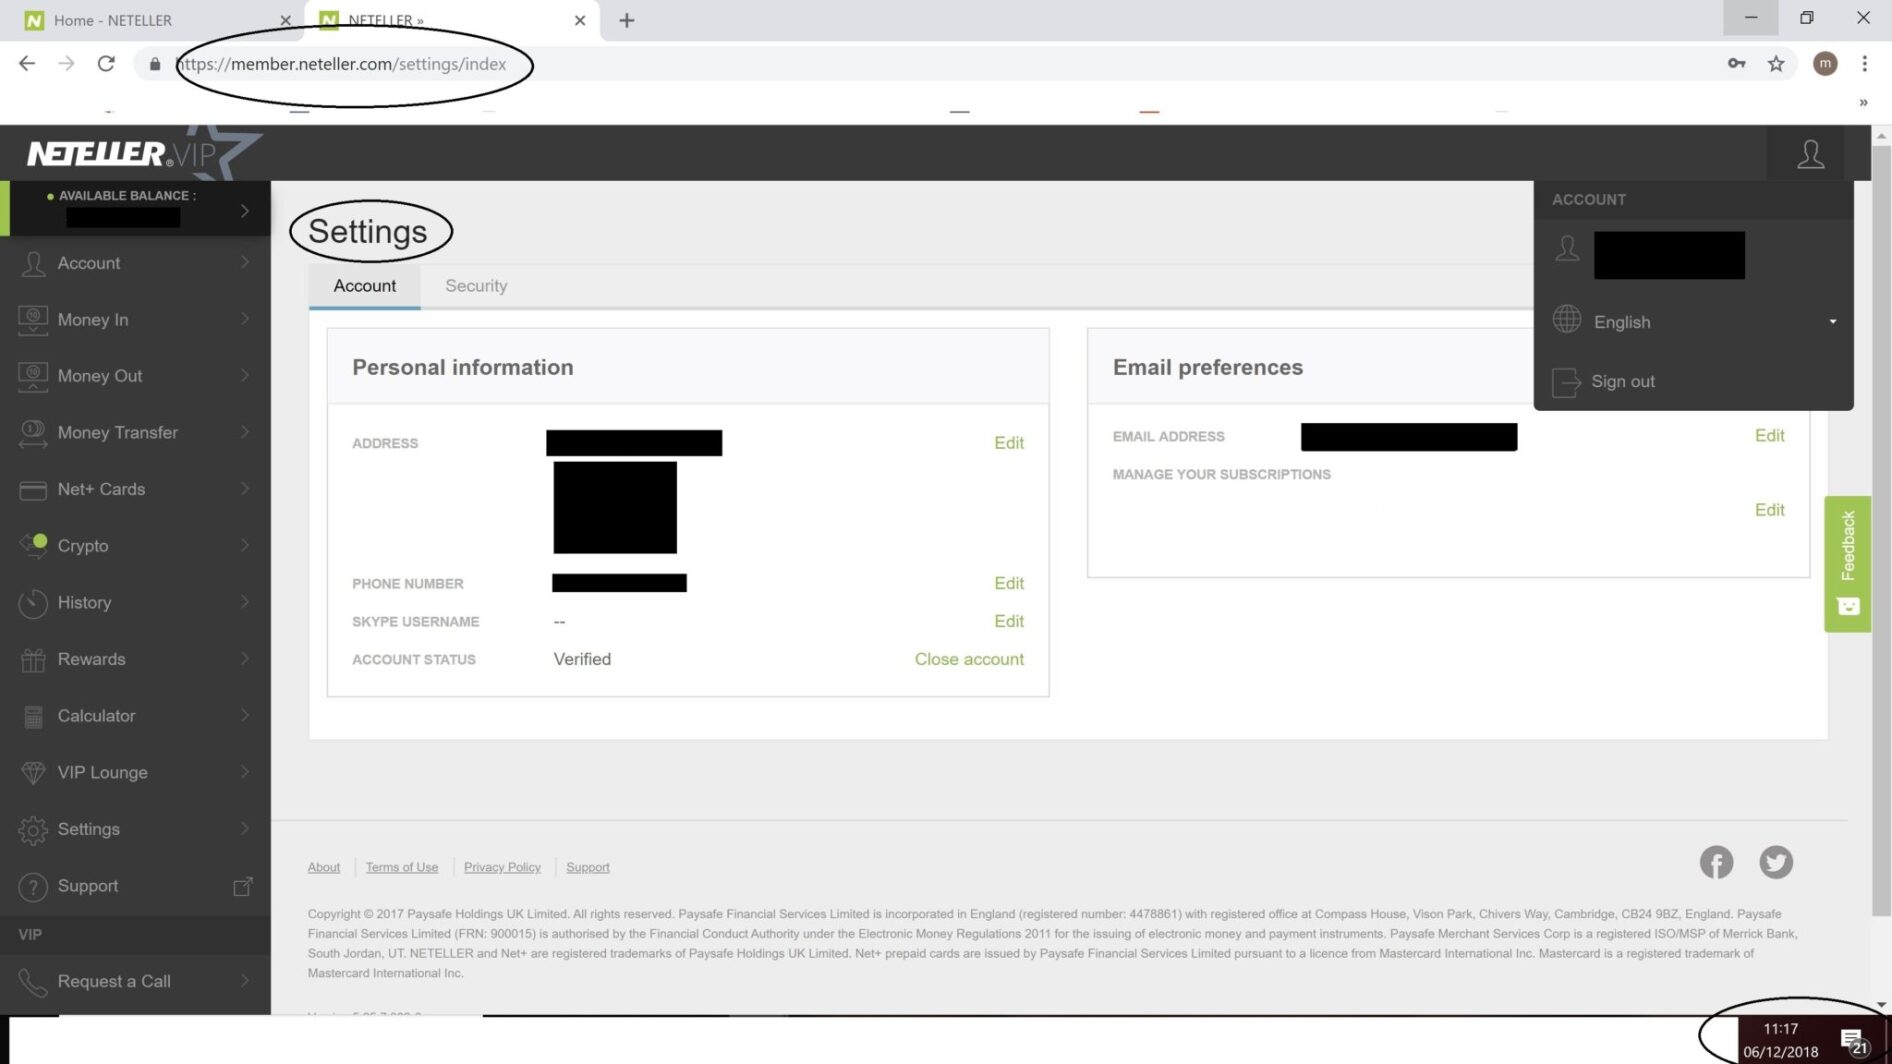This screenshot has width=1892, height=1064.
Task: Open Support external link icon
Action: (243, 886)
